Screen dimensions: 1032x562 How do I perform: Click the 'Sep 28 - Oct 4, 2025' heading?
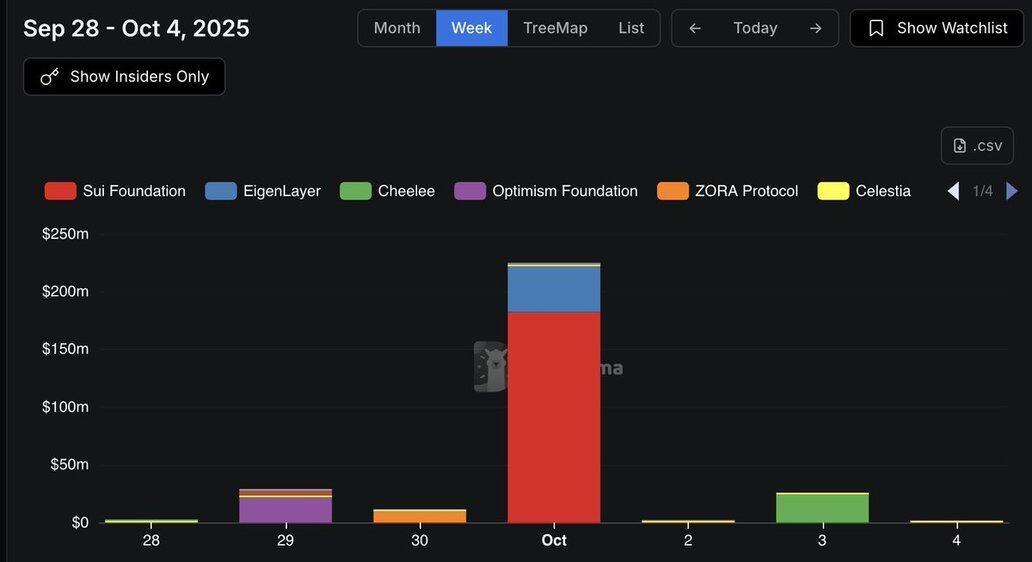tap(136, 28)
